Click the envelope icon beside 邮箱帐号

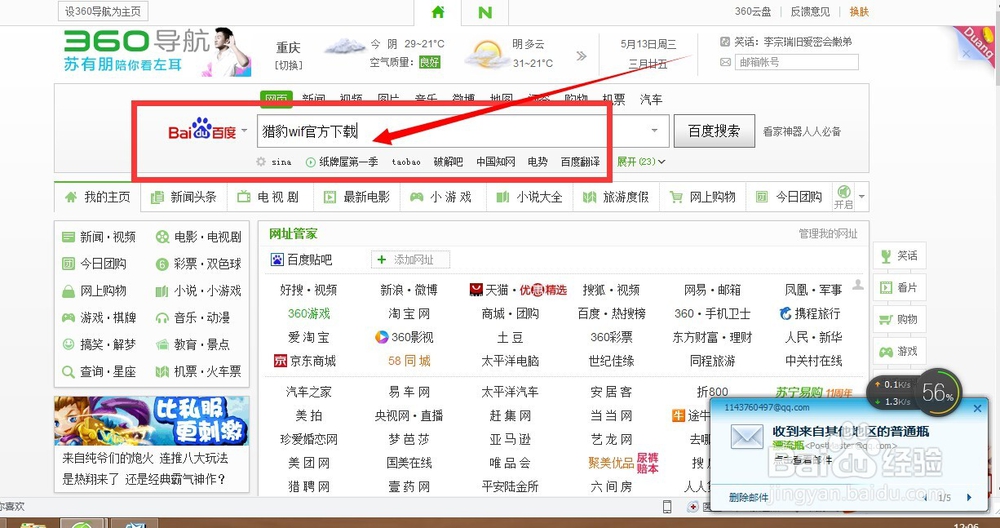[725, 62]
